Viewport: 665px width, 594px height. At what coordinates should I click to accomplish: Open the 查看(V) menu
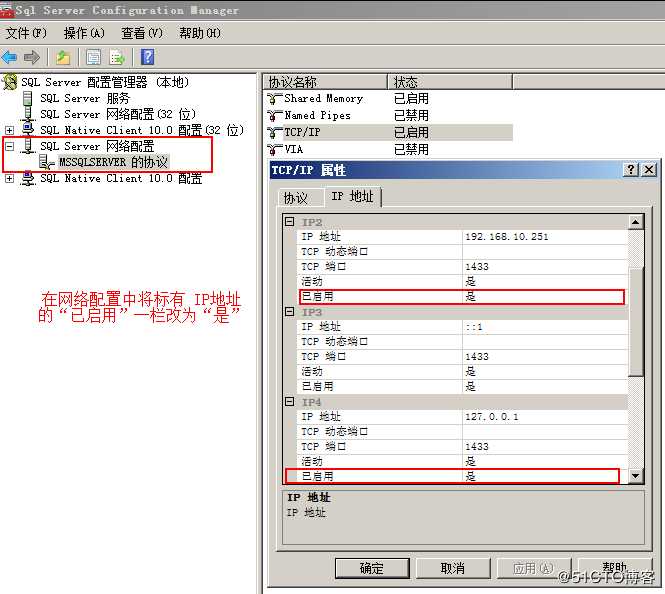click(142, 33)
